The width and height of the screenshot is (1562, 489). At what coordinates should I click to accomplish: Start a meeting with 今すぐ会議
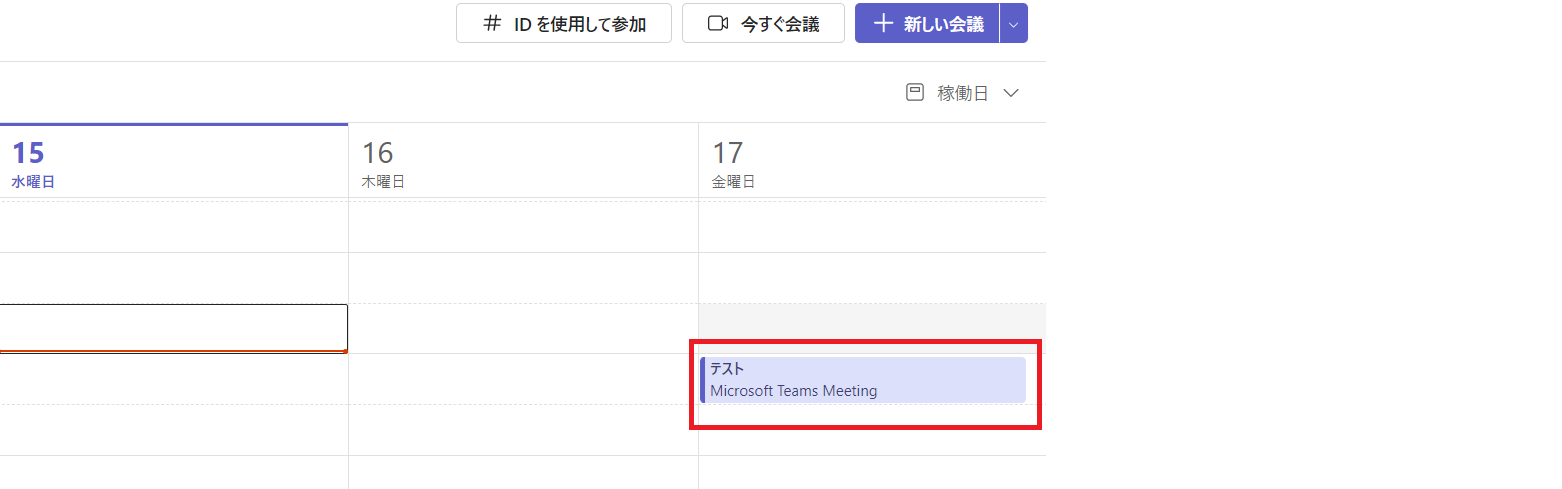(x=763, y=23)
